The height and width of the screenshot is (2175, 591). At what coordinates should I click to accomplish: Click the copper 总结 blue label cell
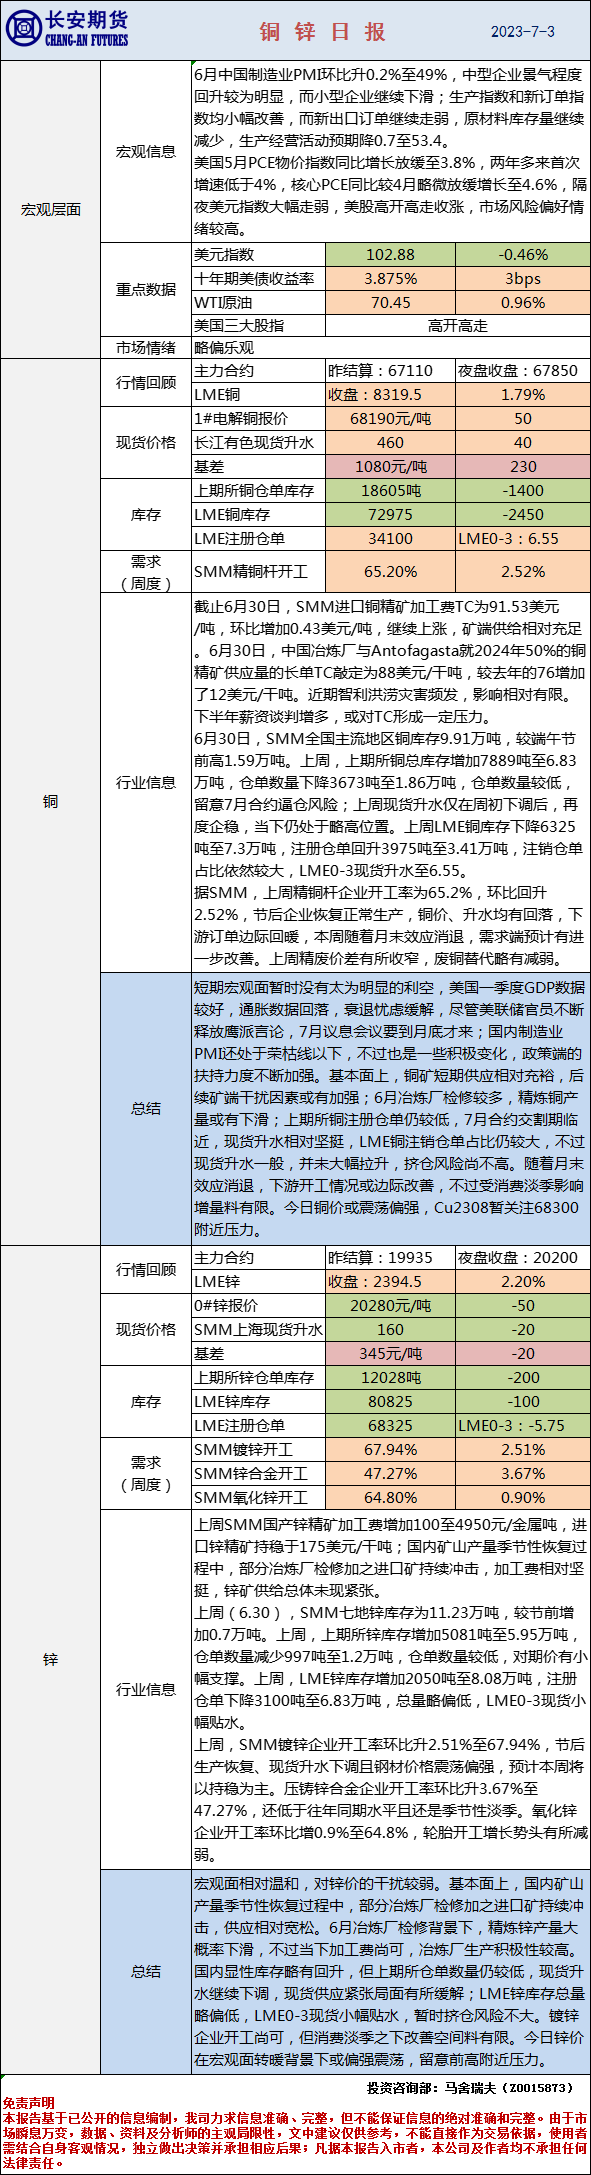(x=146, y=1108)
